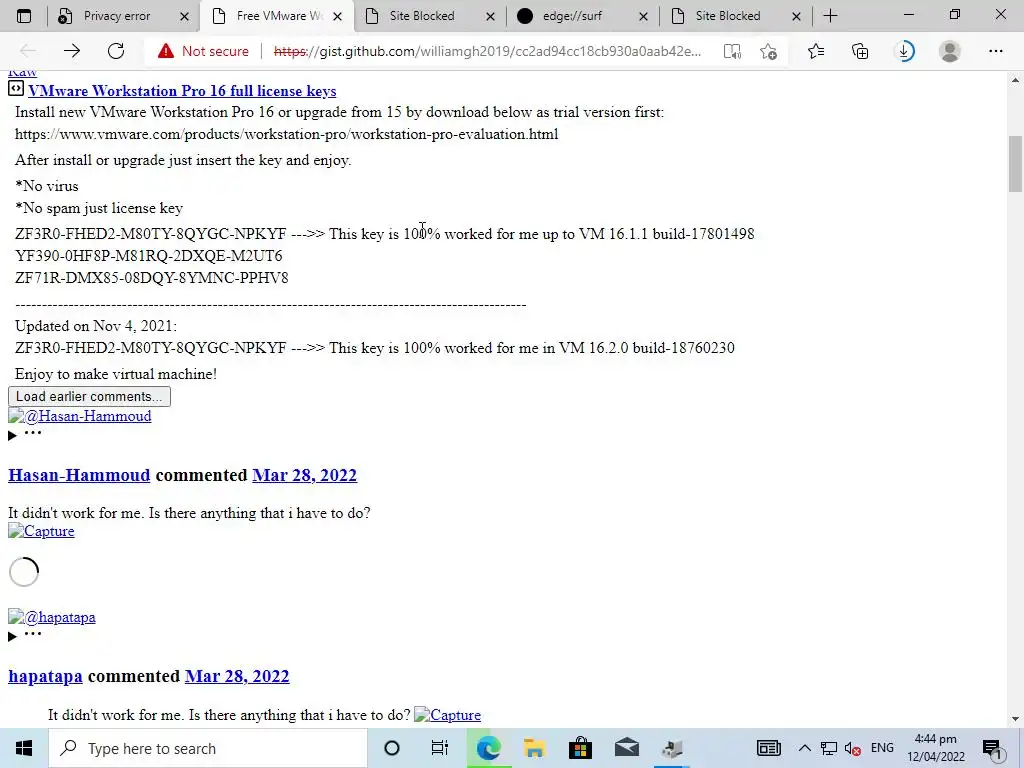
Task: Click the Enjoy to make virtual machine text
Action: point(116,374)
